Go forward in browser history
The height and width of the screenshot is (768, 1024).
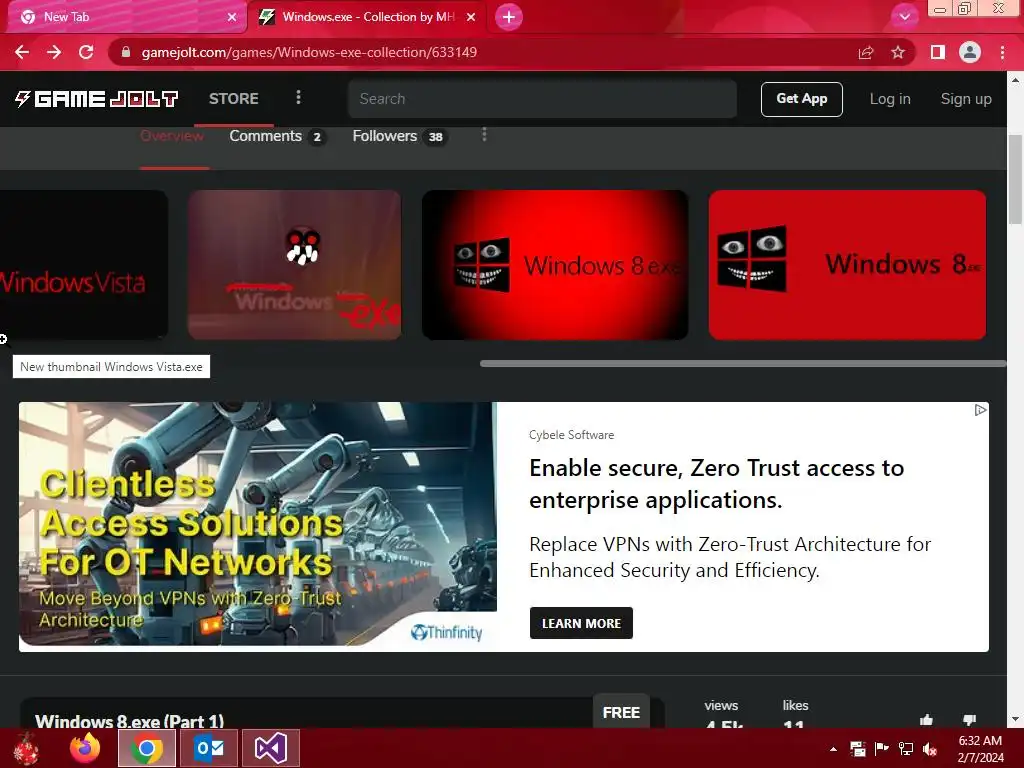[x=54, y=52]
